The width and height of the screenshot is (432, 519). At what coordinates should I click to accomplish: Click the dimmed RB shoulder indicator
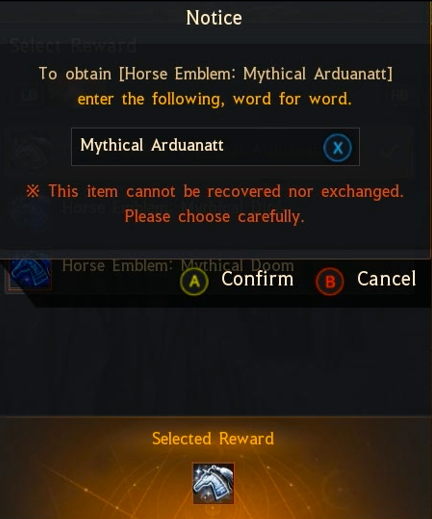pyautogui.click(x=400, y=96)
